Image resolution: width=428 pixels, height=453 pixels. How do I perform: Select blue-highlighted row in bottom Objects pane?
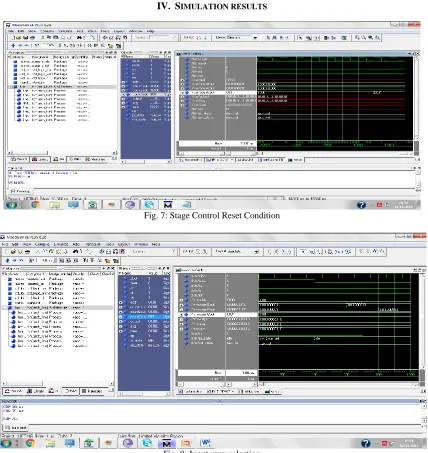point(144,316)
